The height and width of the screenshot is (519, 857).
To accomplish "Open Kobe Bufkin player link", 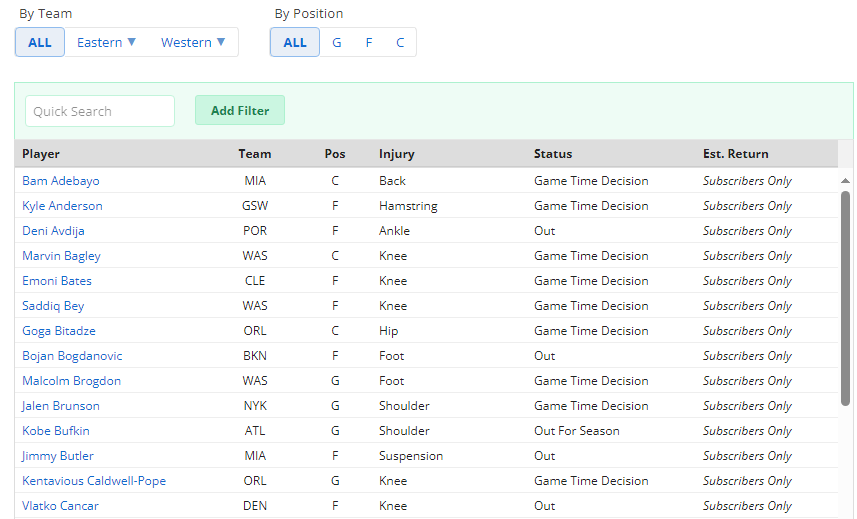I will (56, 430).
